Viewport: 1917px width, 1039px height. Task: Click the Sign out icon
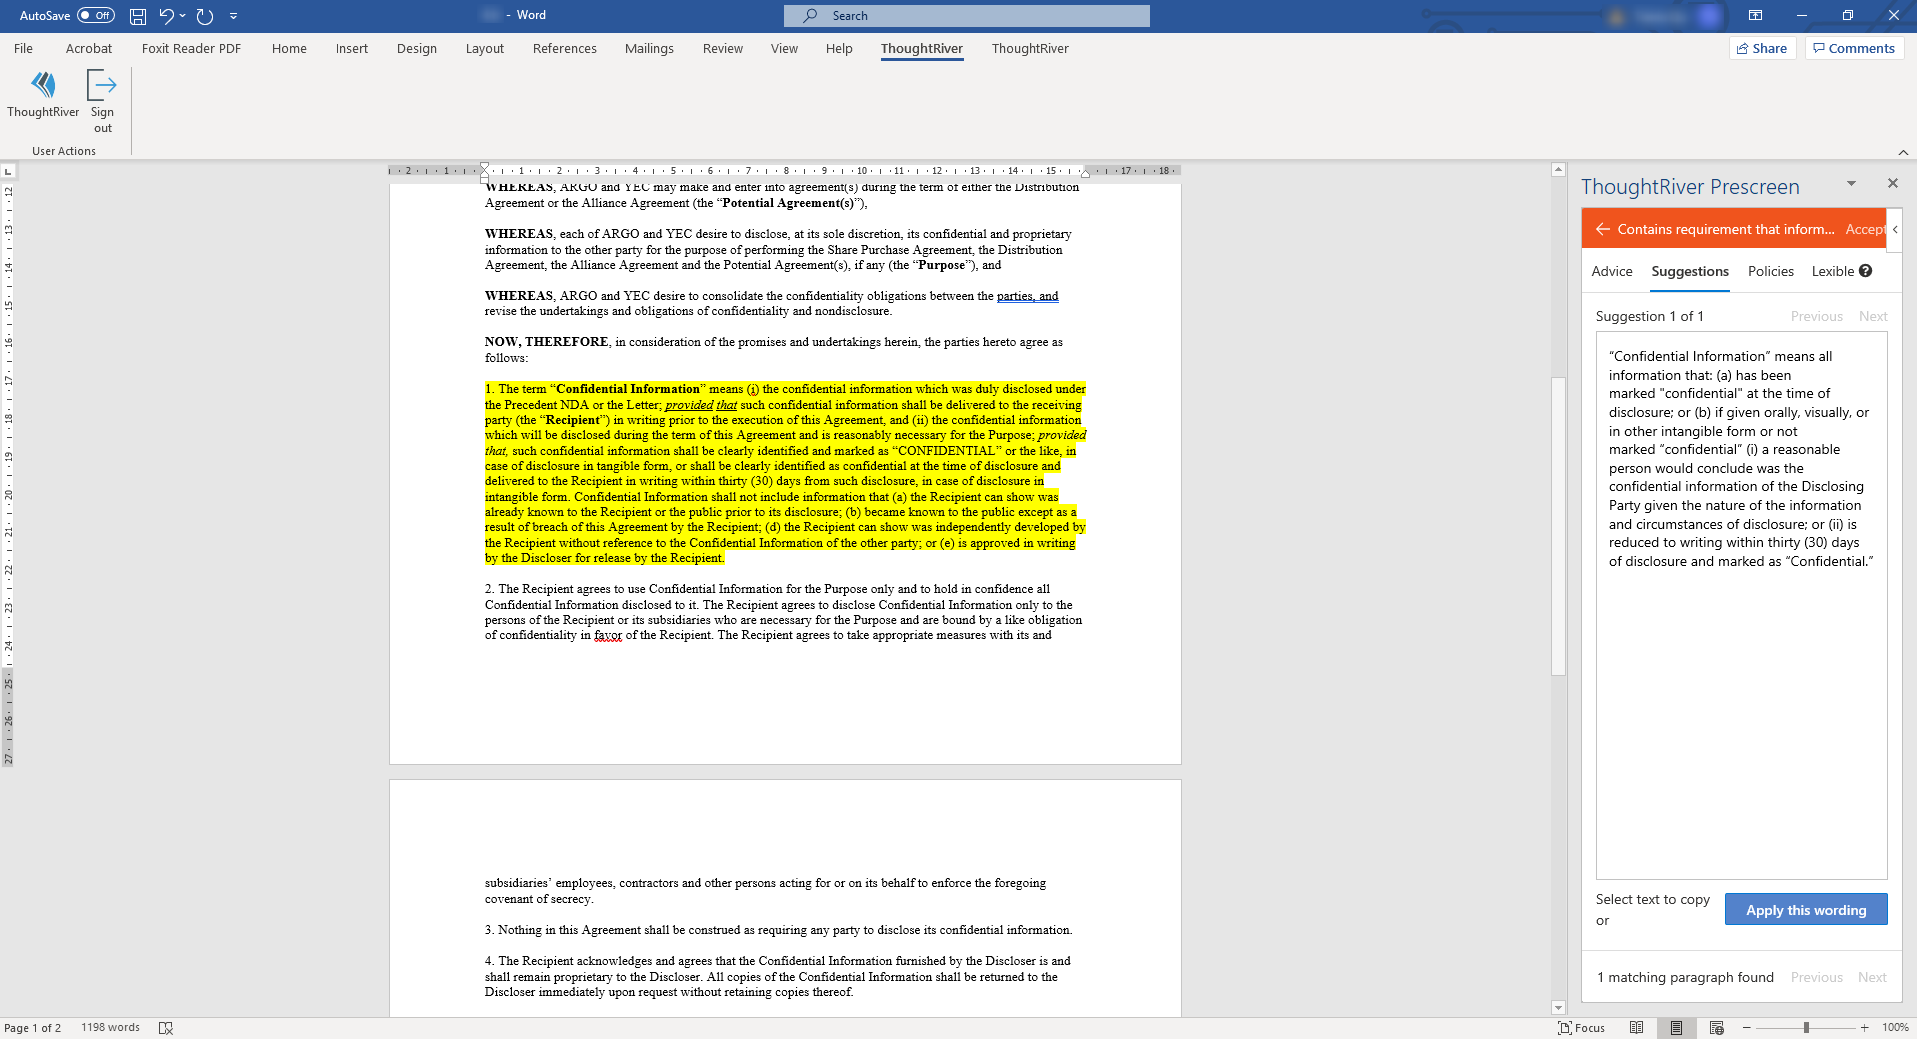102,101
